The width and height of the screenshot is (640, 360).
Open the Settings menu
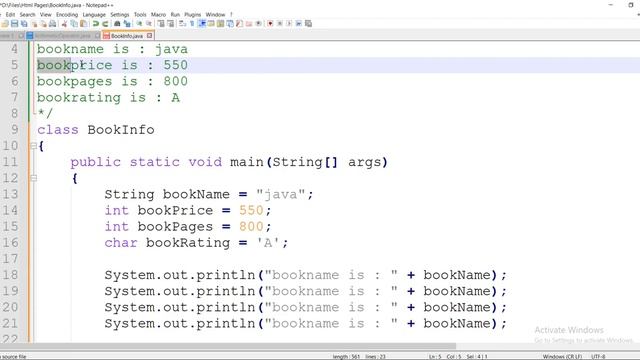pos(120,15)
